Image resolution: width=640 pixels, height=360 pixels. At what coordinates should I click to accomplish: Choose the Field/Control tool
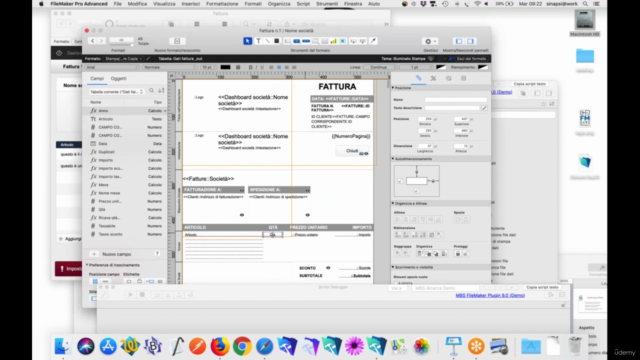click(288, 41)
